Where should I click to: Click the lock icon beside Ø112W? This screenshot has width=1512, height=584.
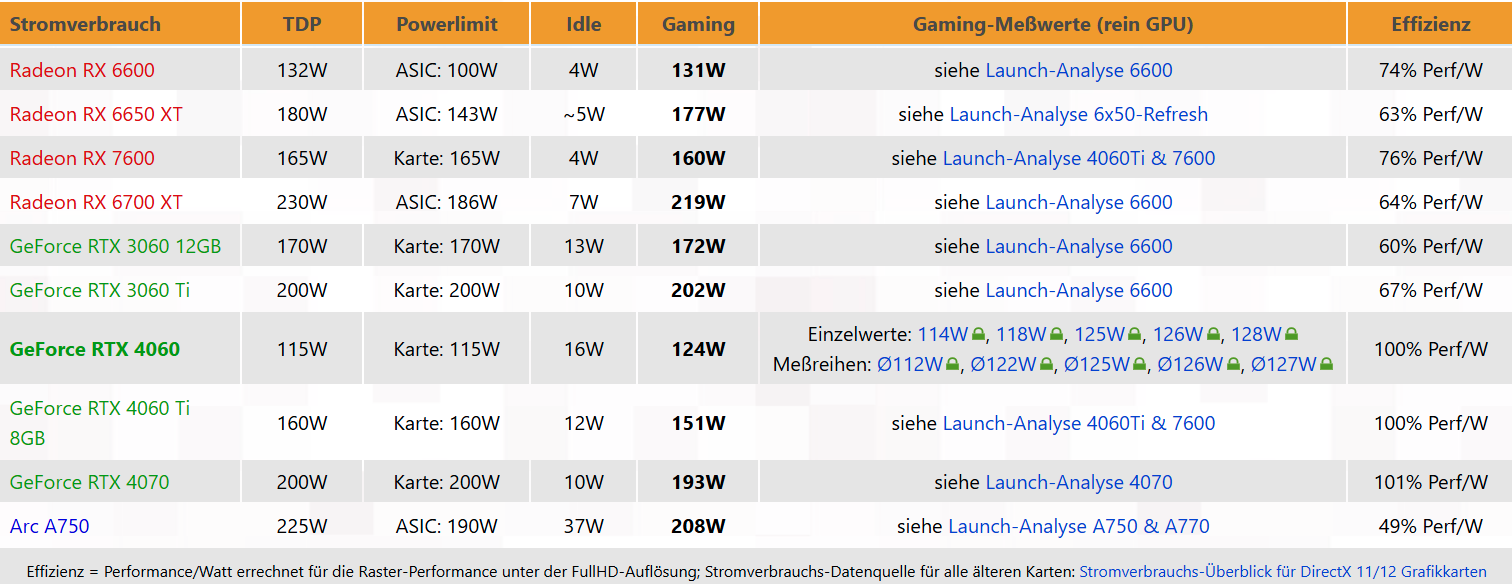click(952, 364)
